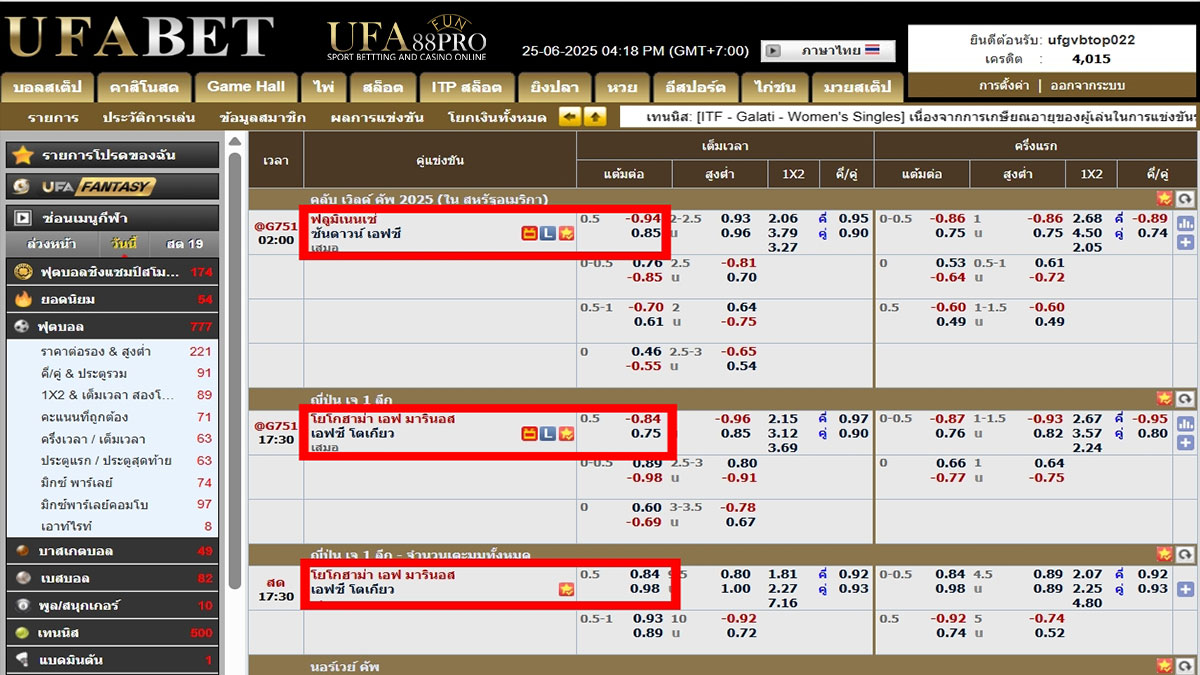The image size is (1200, 675).
Task: Favorite the Yokohama @G751 match star
Action: 566,433
